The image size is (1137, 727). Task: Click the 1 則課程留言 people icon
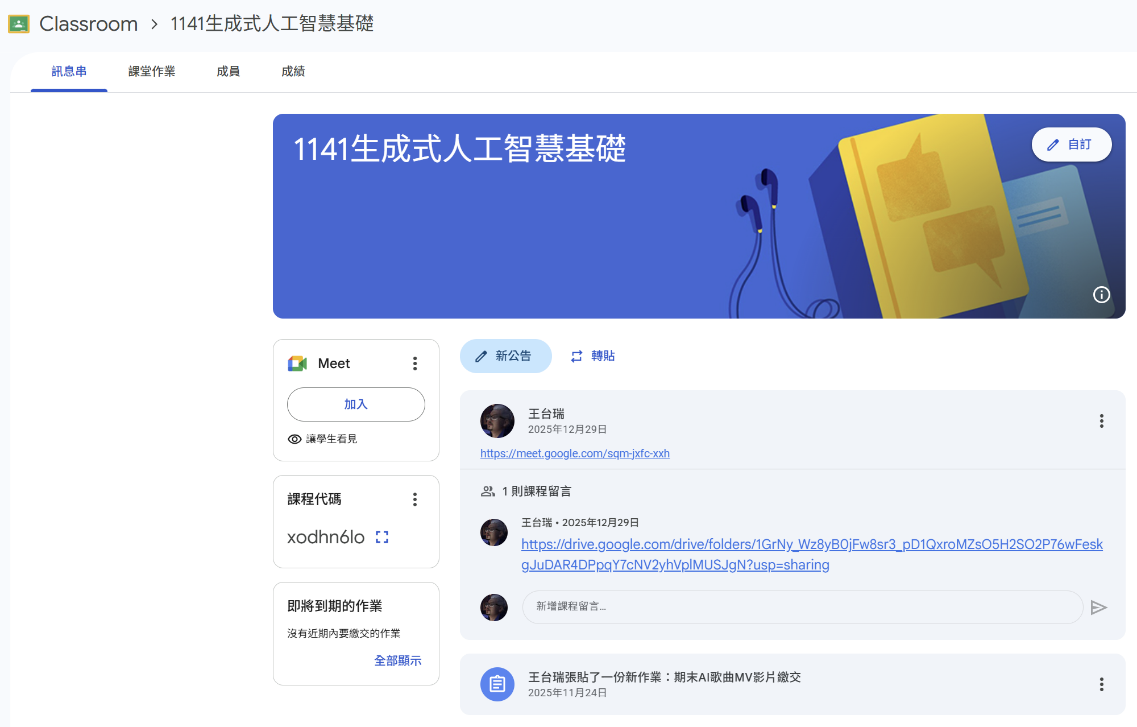coord(488,491)
